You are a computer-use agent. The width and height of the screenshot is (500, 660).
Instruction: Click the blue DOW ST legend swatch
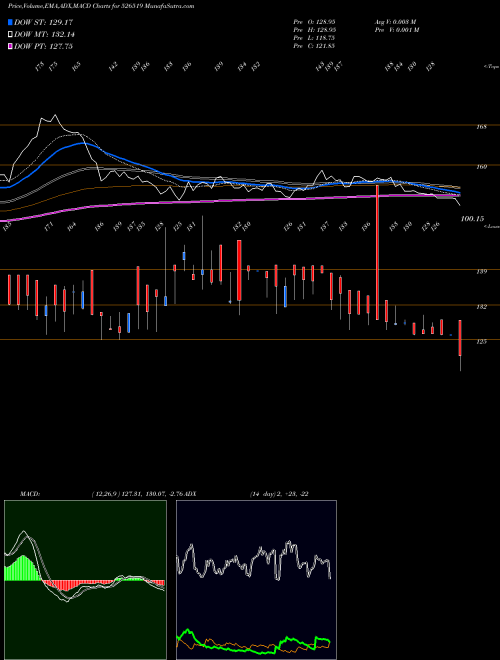[x=11, y=22]
